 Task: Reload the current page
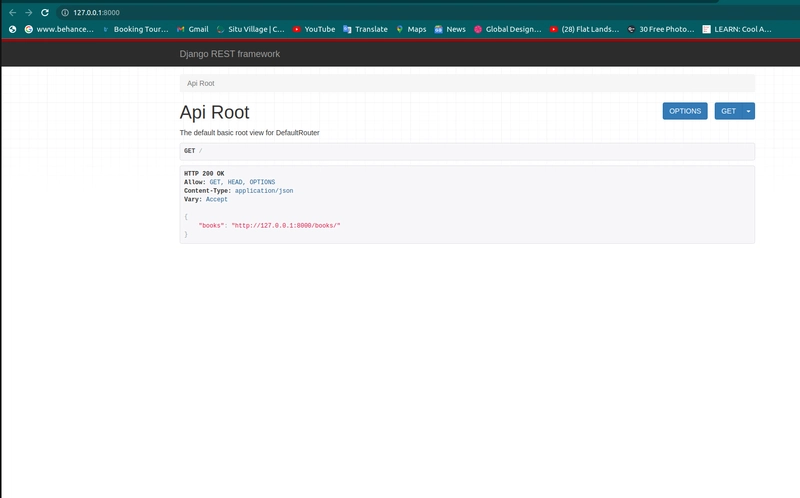(x=45, y=12)
